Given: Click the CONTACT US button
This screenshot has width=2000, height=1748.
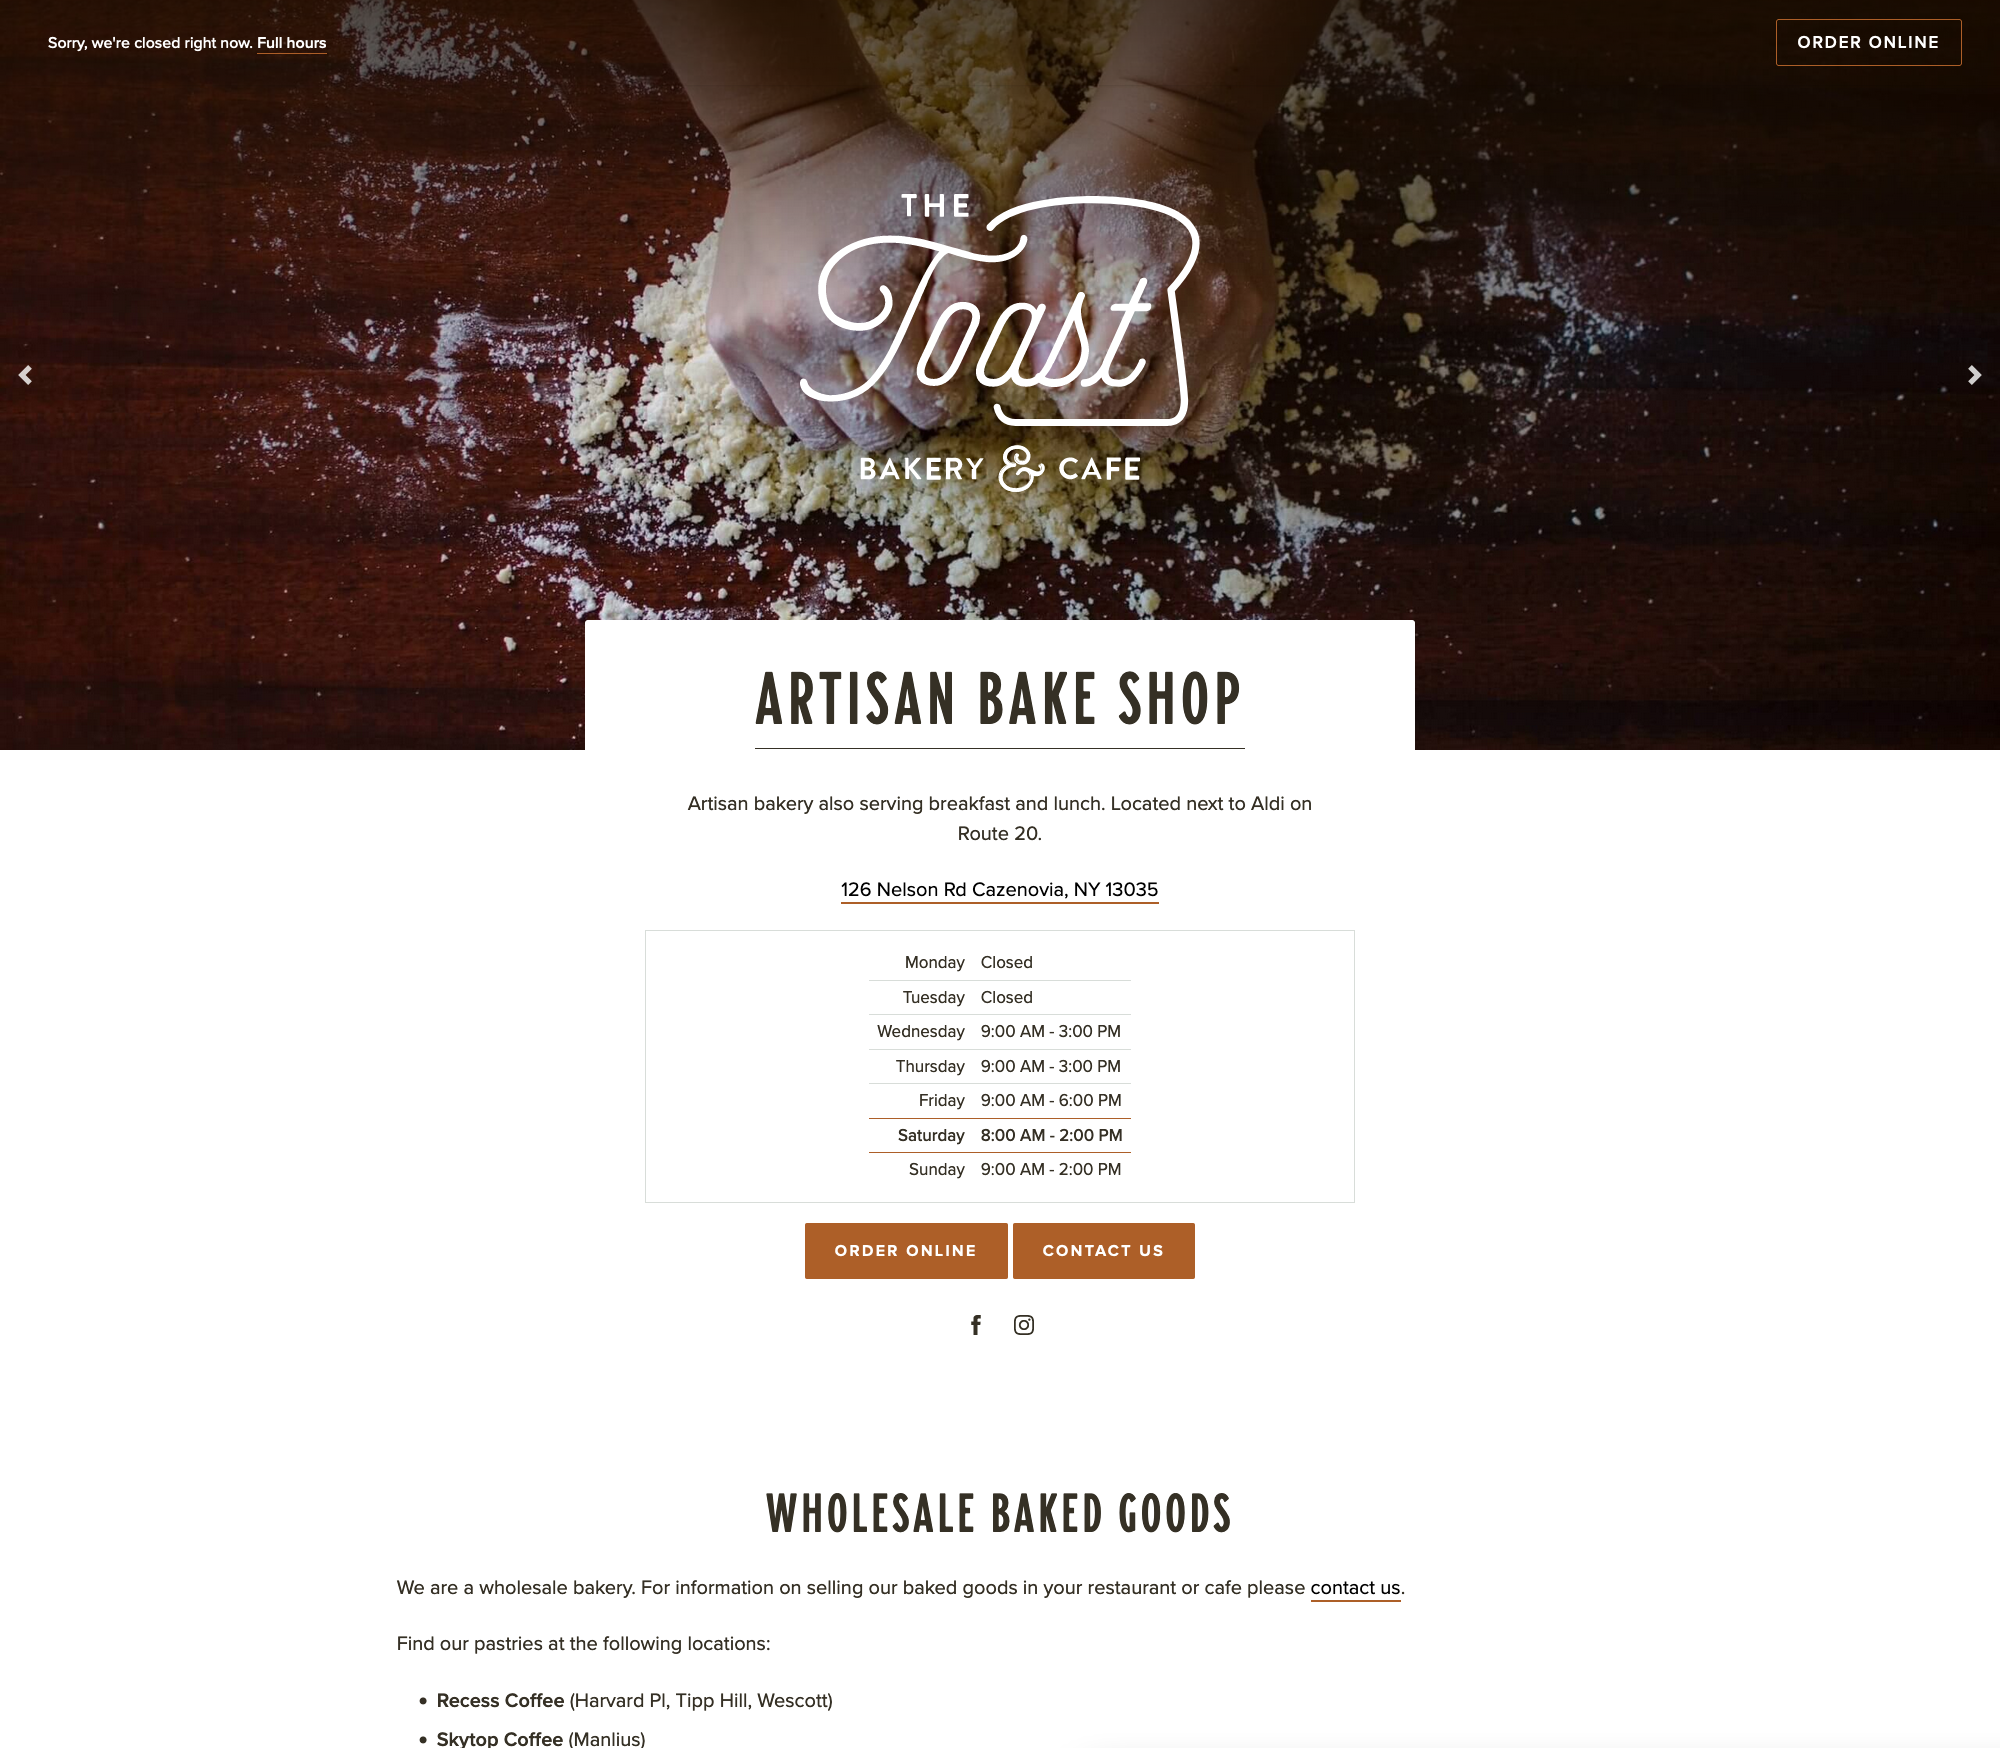Looking at the screenshot, I should click(x=1104, y=1250).
